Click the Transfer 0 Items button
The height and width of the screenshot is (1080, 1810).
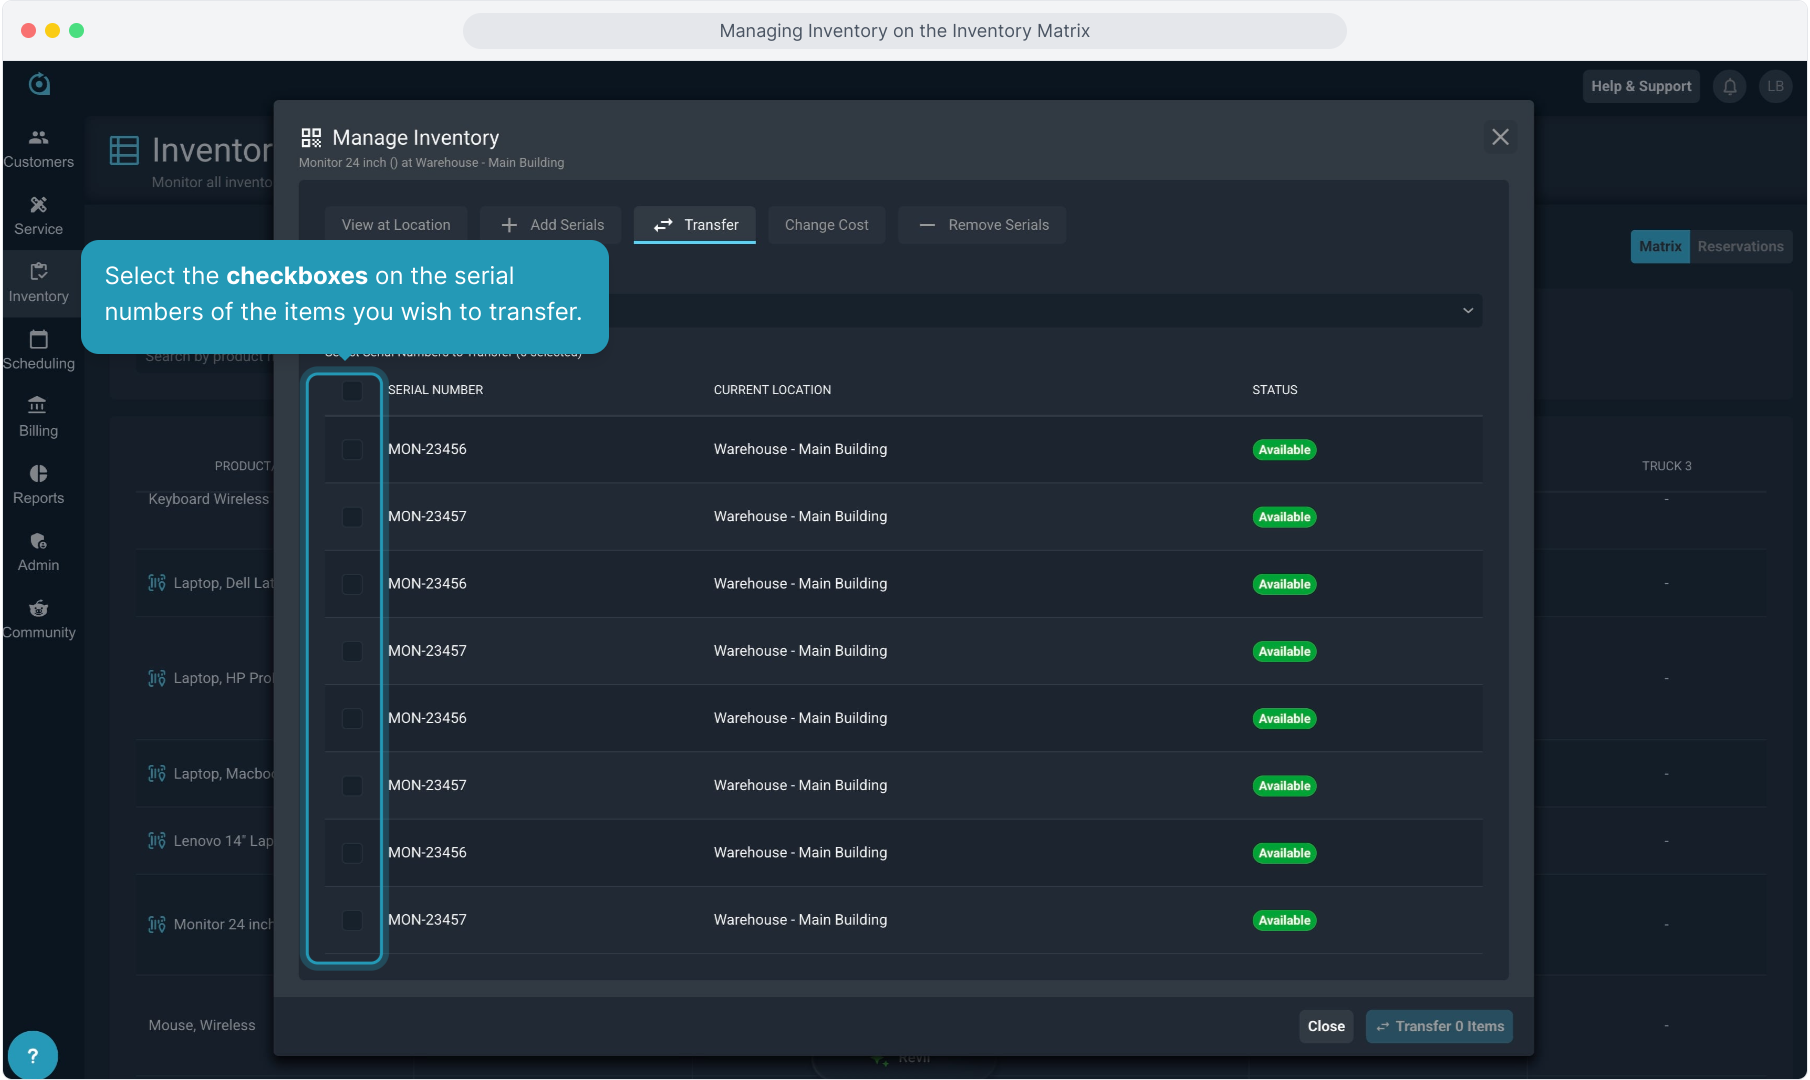click(x=1439, y=1026)
